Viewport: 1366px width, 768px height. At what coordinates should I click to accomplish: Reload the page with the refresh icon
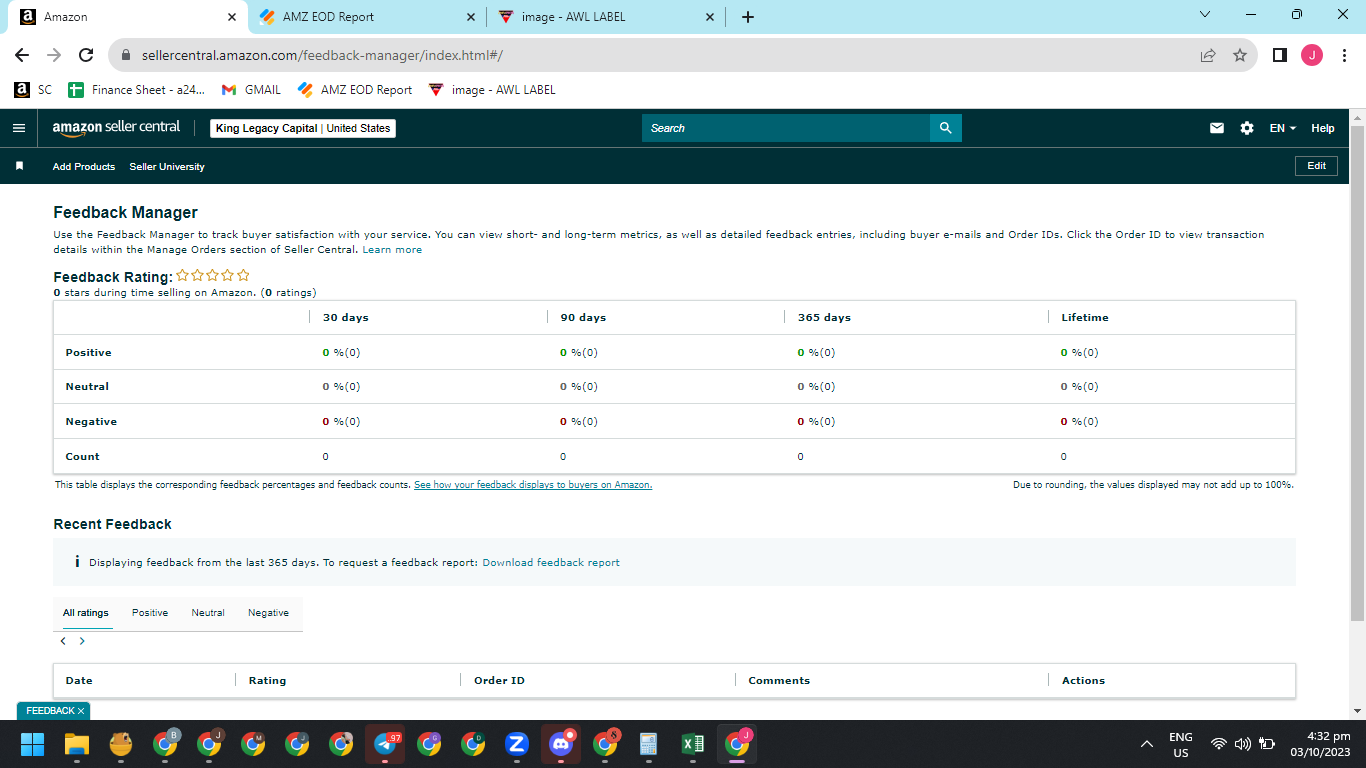pos(86,56)
